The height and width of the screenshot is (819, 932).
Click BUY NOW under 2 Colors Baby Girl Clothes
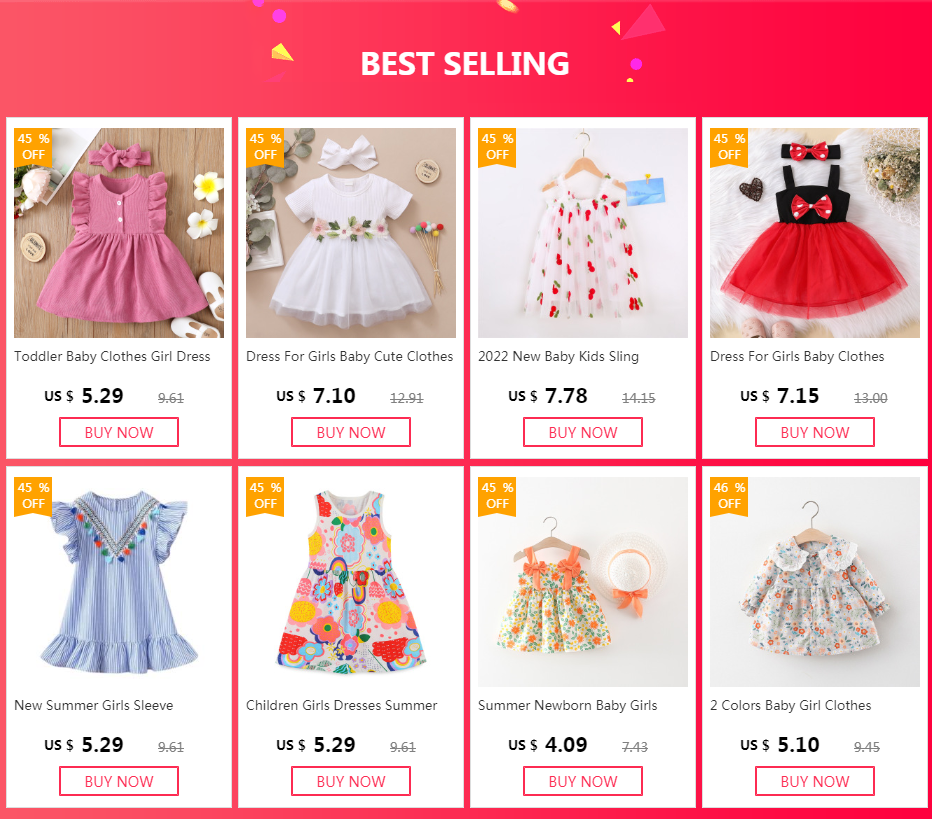pyautogui.click(x=814, y=781)
